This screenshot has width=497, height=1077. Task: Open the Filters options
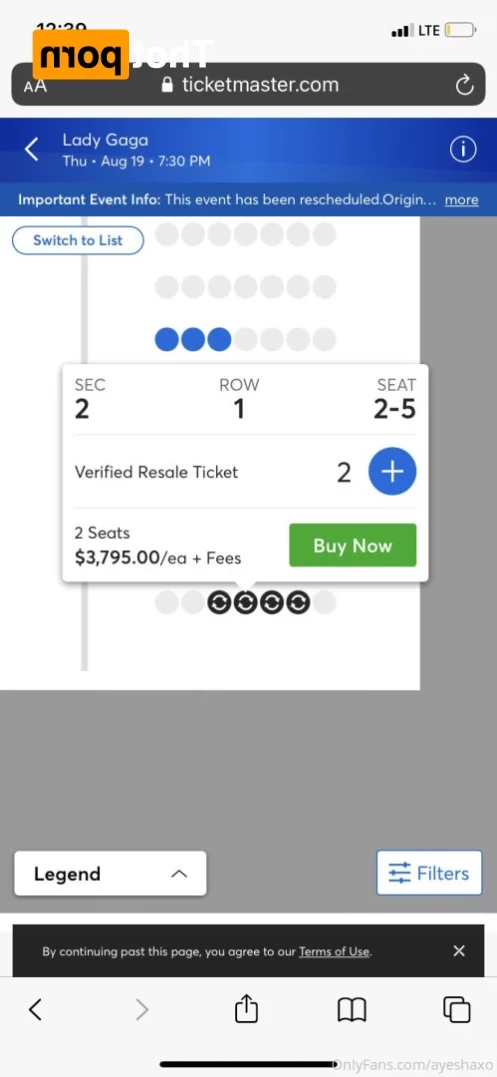pos(429,873)
